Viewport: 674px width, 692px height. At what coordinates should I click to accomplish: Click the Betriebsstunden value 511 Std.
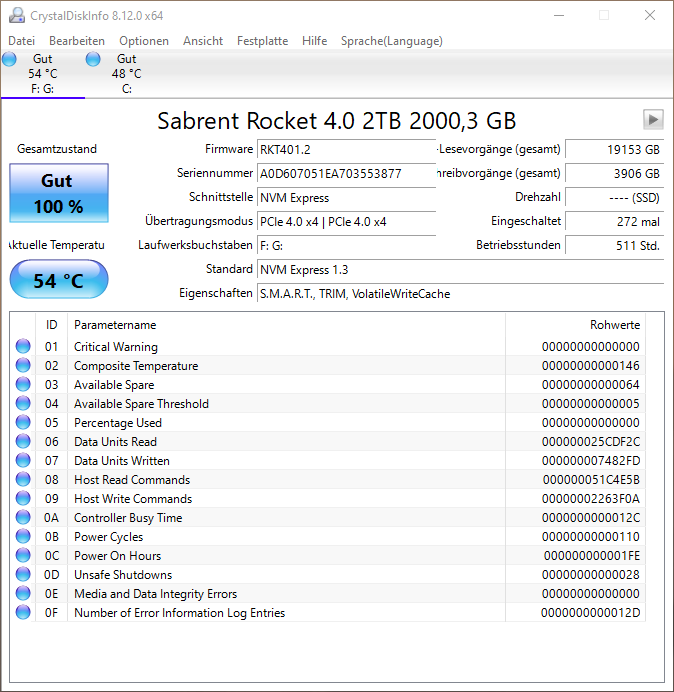[x=614, y=245]
